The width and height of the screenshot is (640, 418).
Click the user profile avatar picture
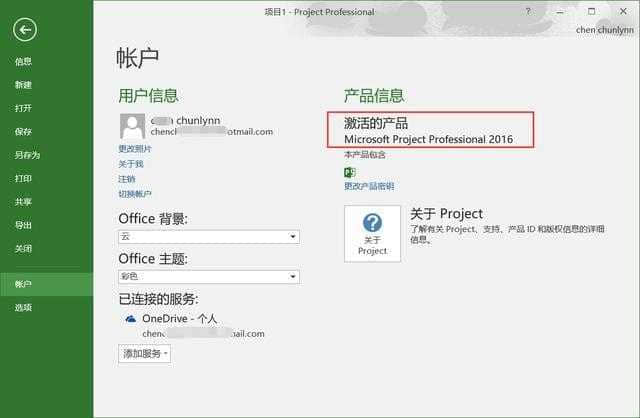tap(132, 126)
